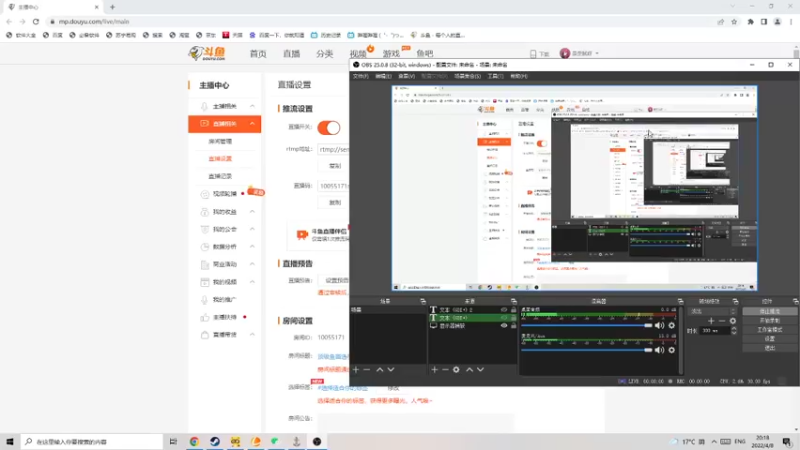Viewport: 800px width, 450px height.
Task: Bookmark this page with star icon
Action: [734, 21]
